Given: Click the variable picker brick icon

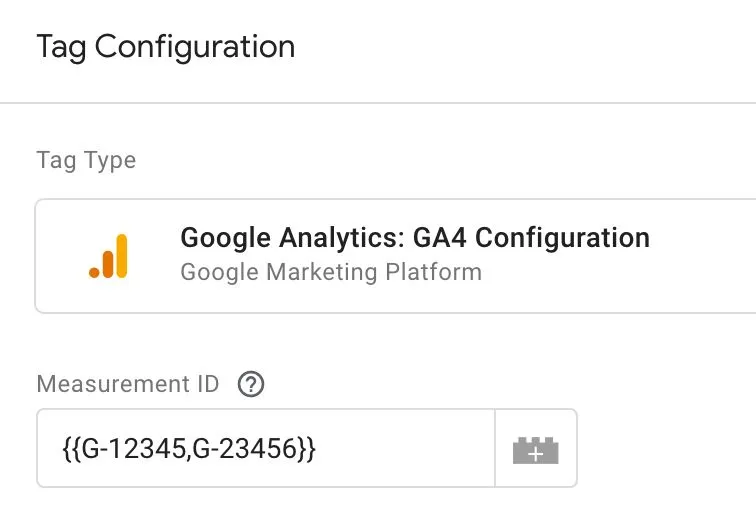Looking at the screenshot, I should coord(535,449).
